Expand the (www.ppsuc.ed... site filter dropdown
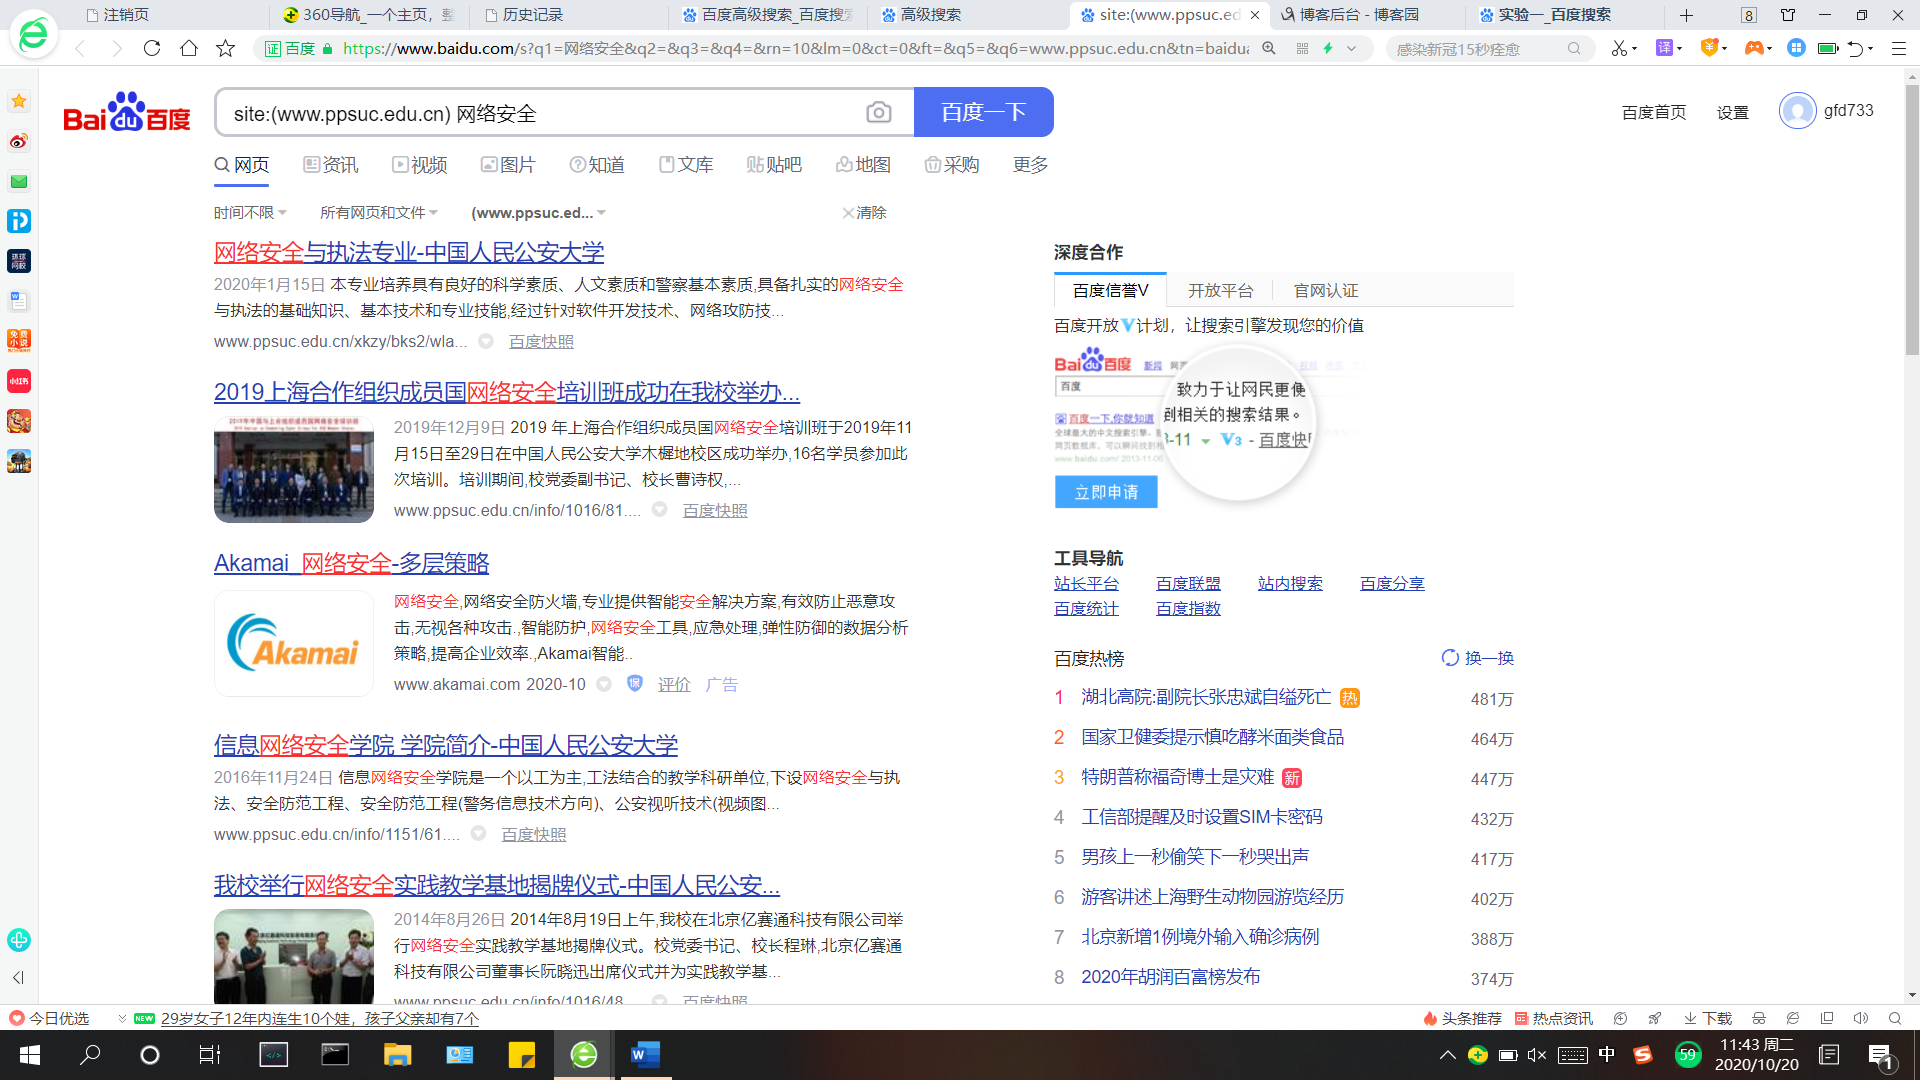This screenshot has width=1920, height=1080. click(x=538, y=213)
